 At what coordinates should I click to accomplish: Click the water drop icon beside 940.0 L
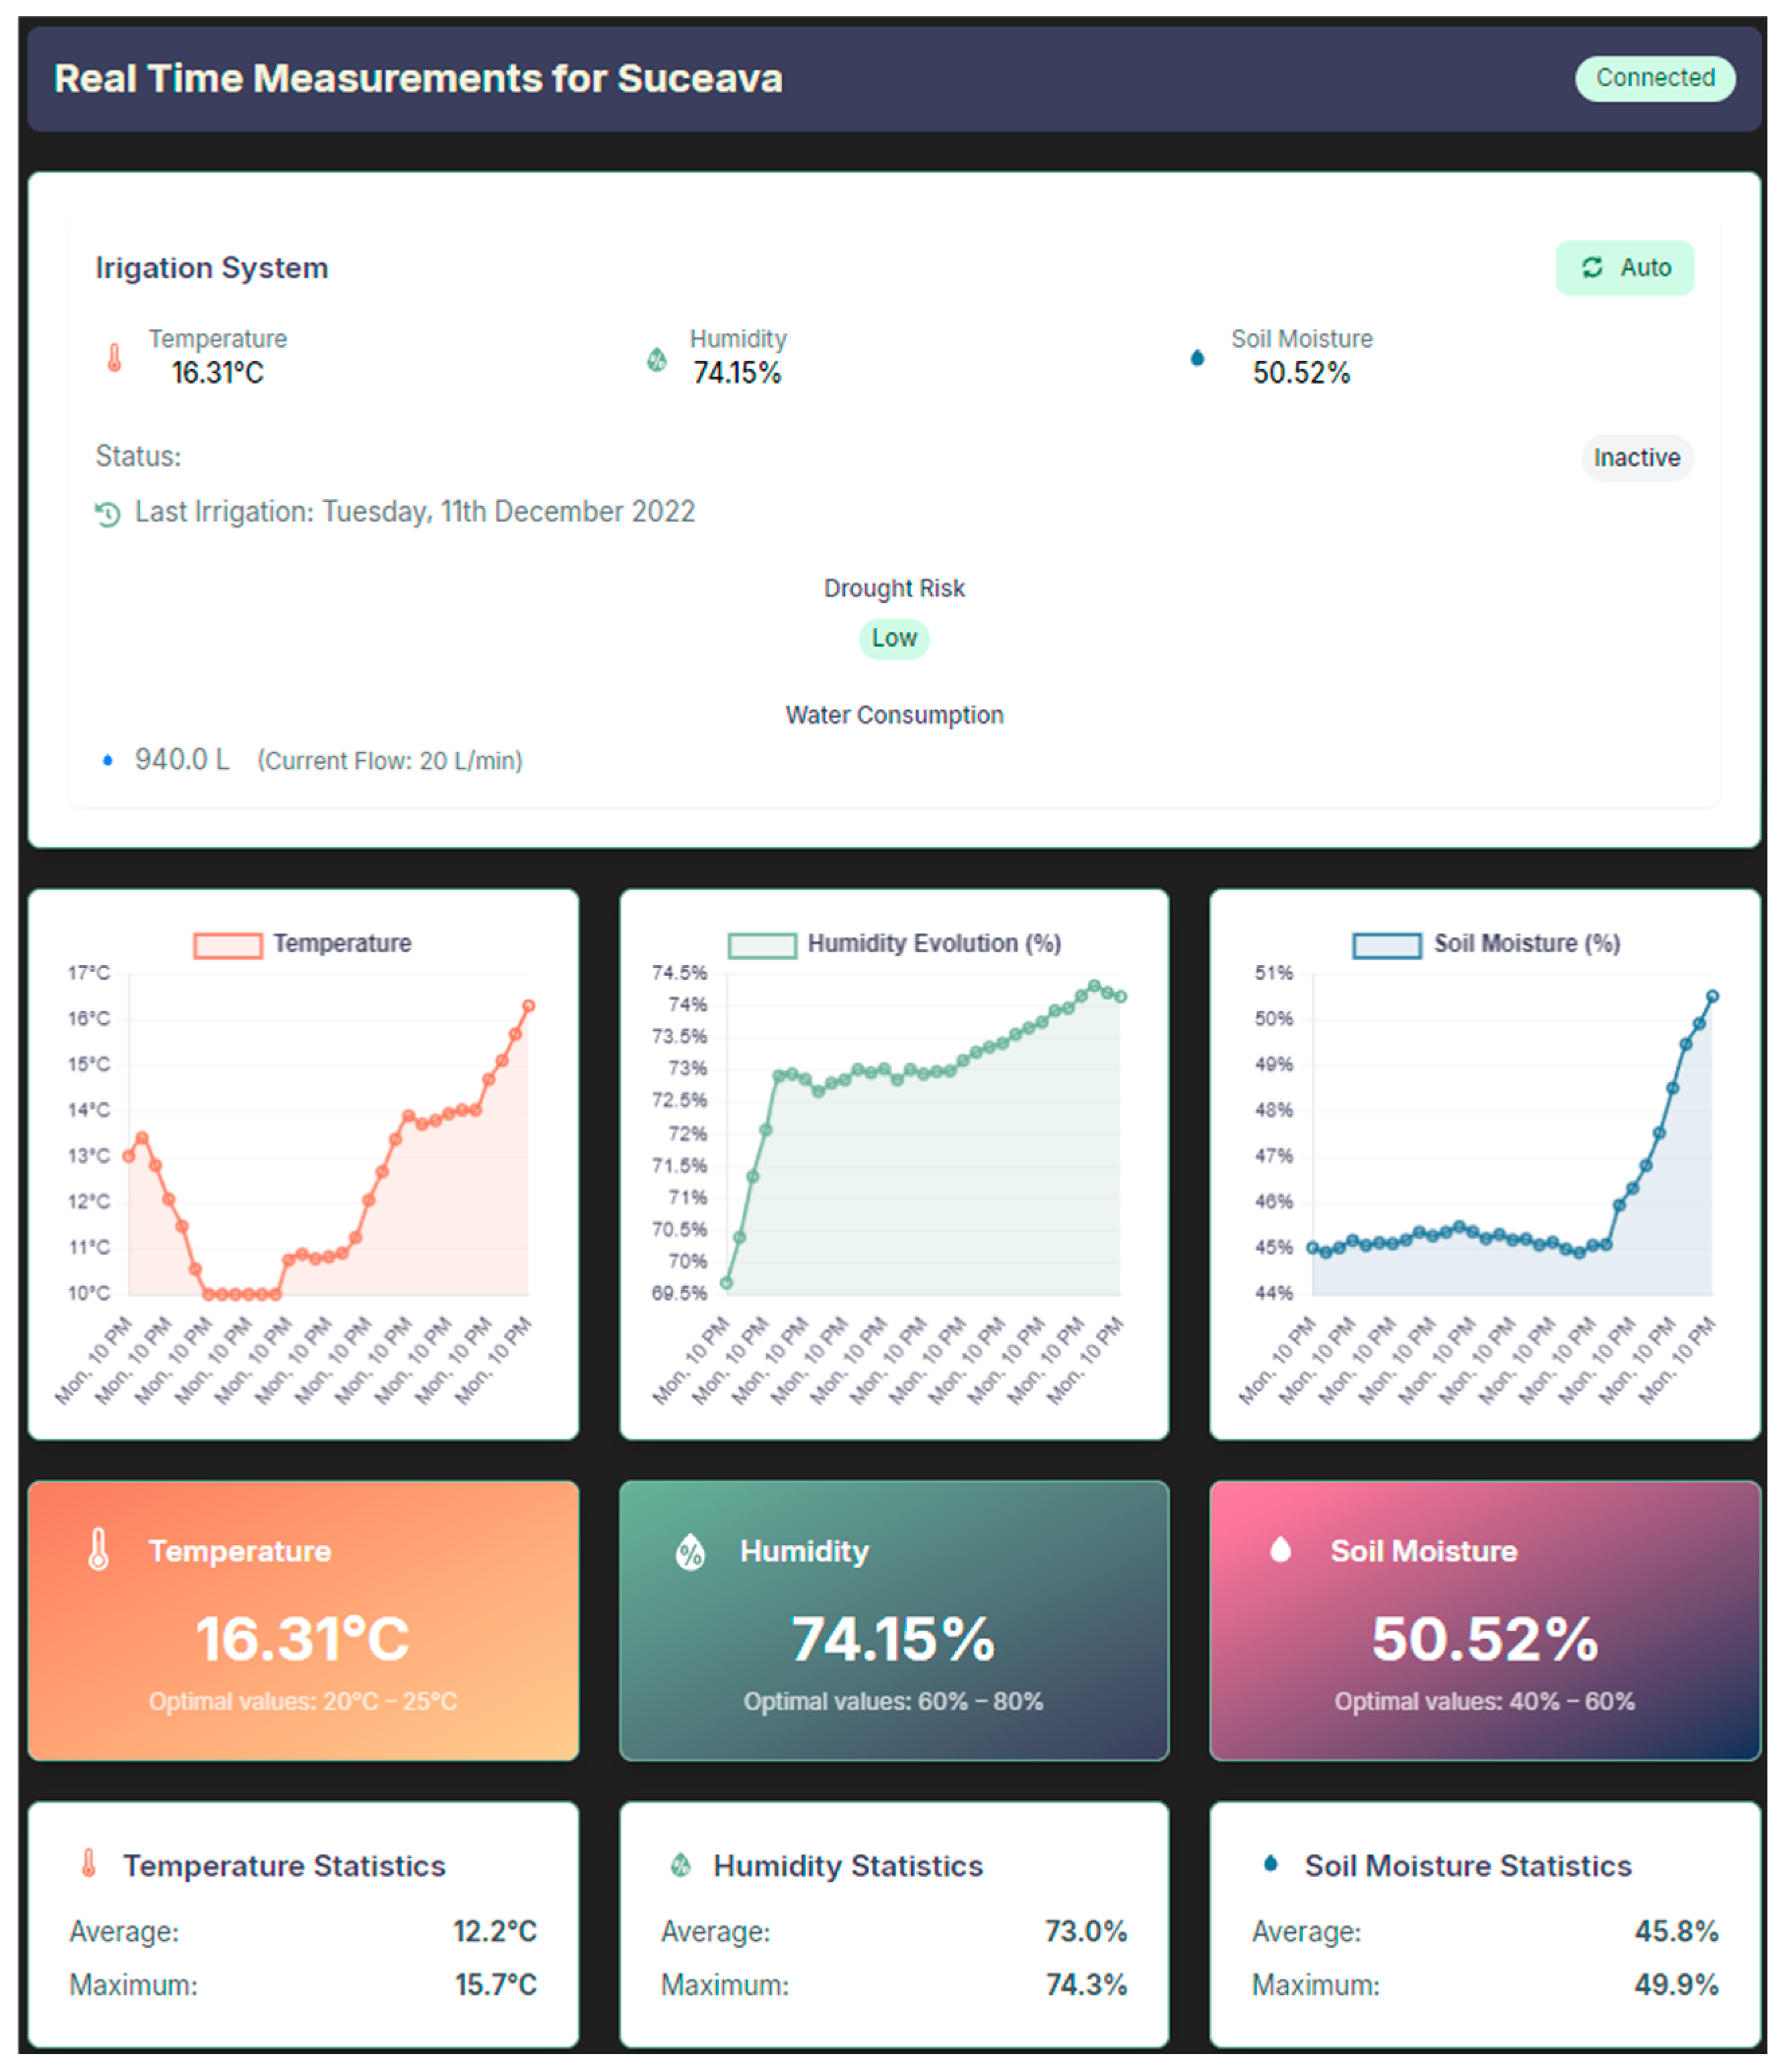[x=108, y=761]
